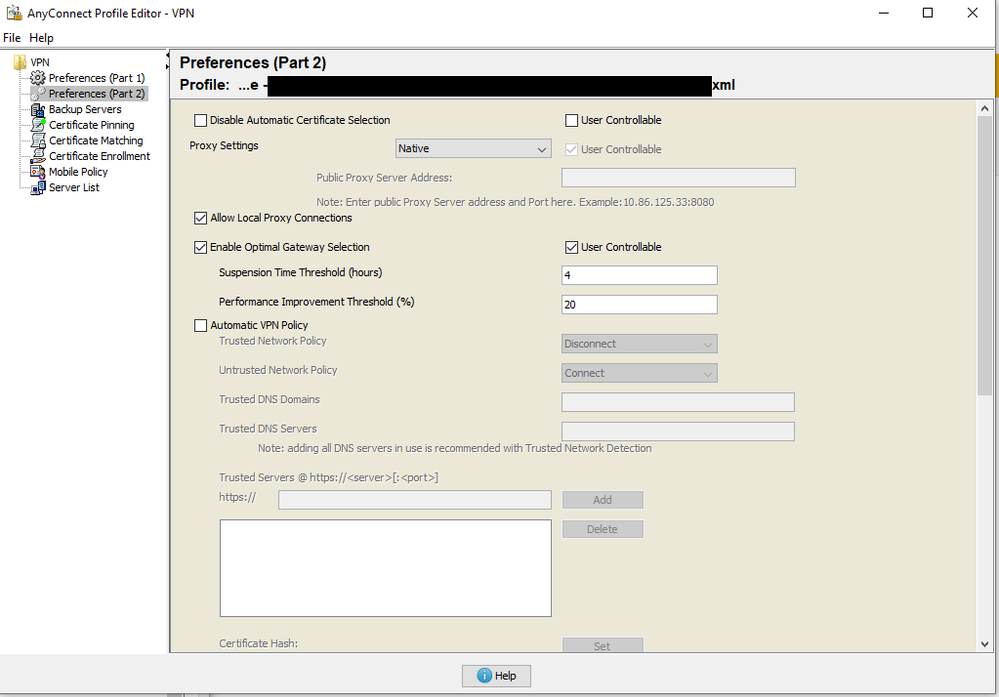Viewport: 999px width, 697px height.
Task: Uncheck Allow Local Proxy Connections
Action: [x=201, y=218]
